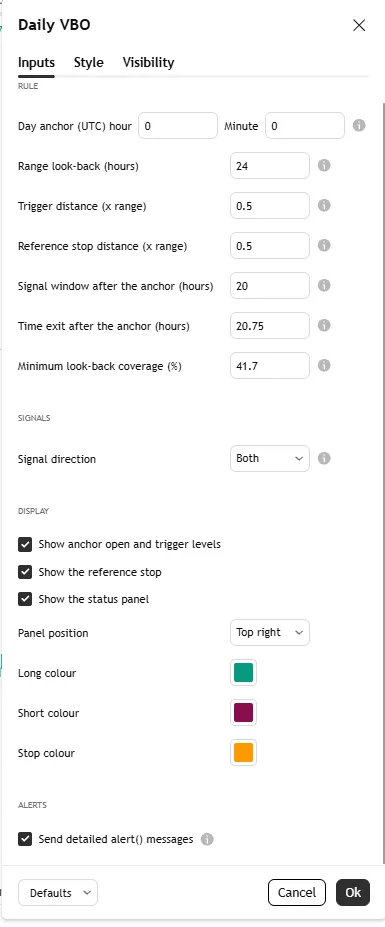This screenshot has height=927, width=385.
Task: Click info icon for Range look-back
Action: click(324, 166)
